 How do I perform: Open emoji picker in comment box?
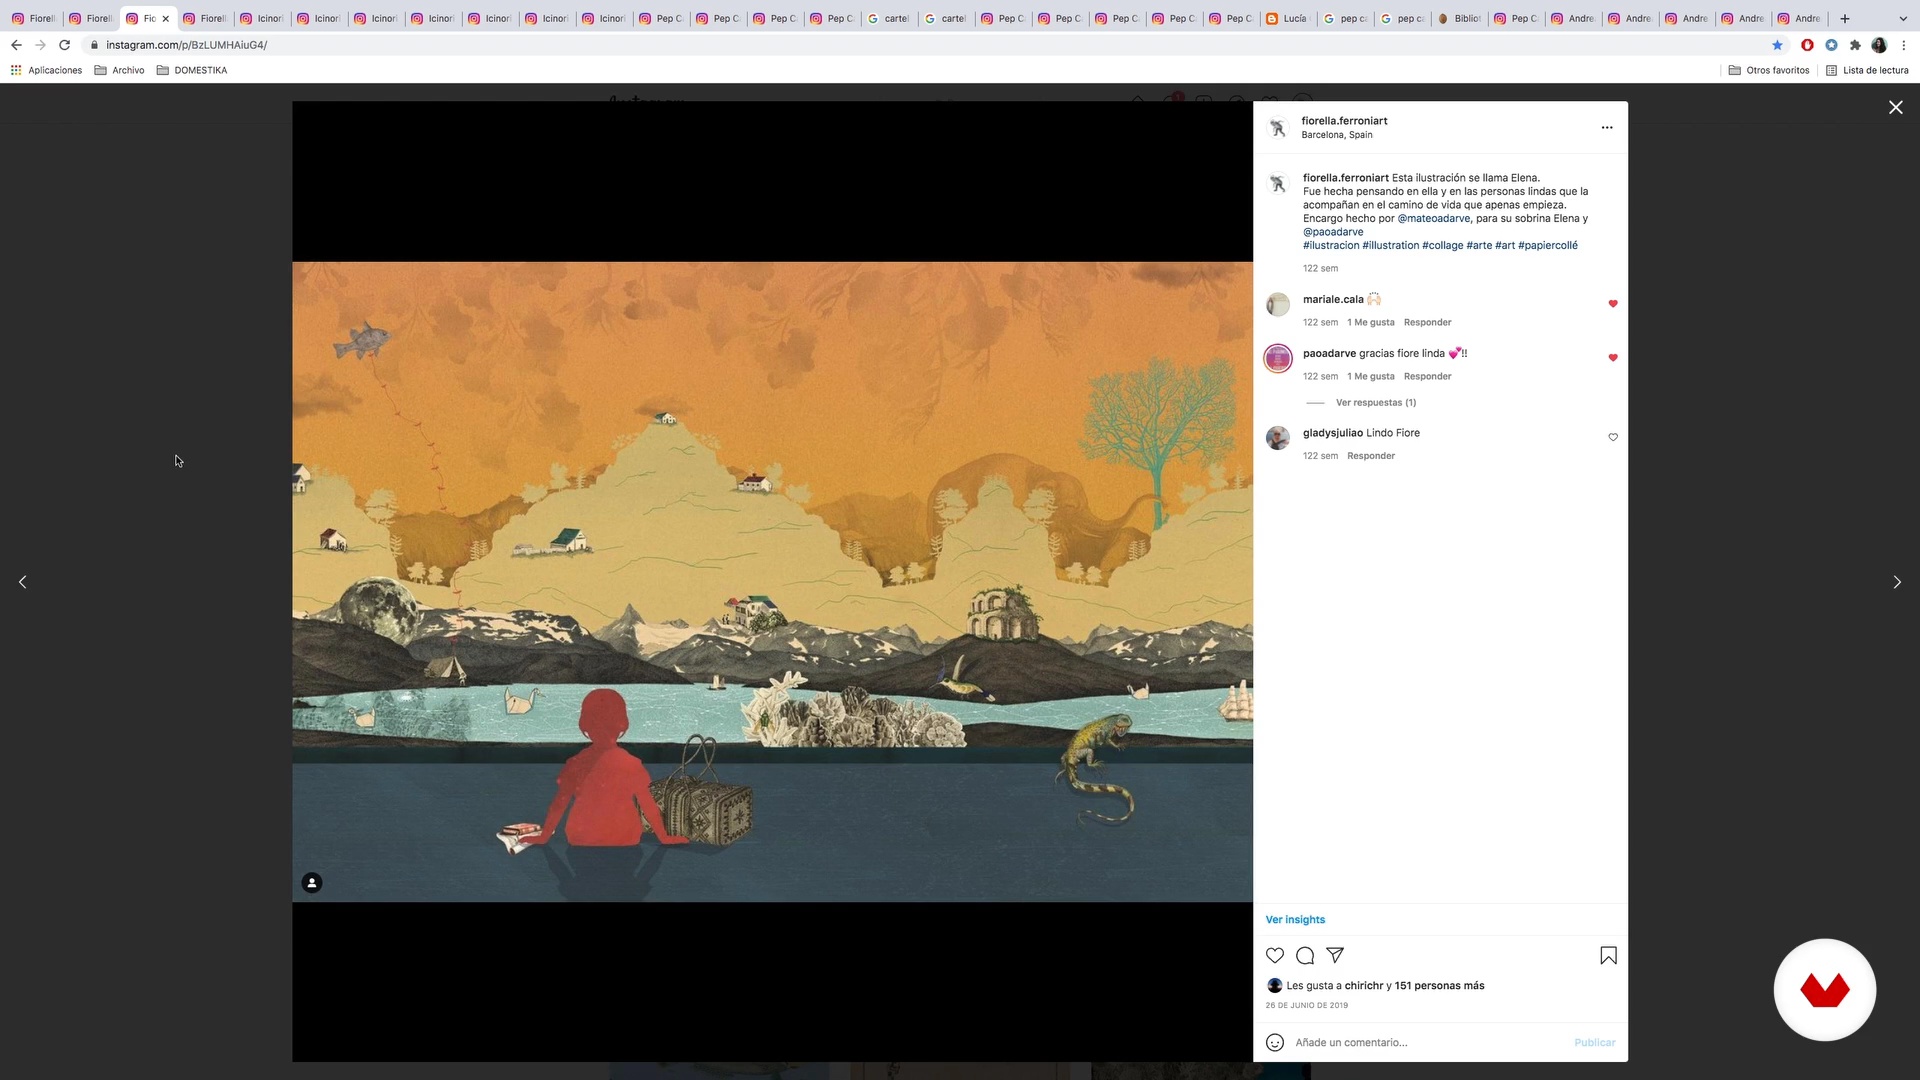click(1275, 1042)
